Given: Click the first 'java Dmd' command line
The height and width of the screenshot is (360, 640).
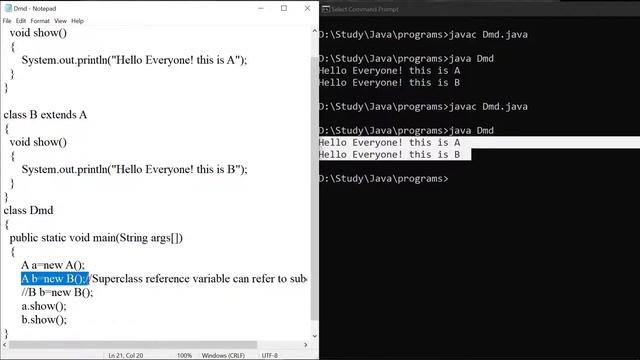Looking at the screenshot, I should (406, 58).
